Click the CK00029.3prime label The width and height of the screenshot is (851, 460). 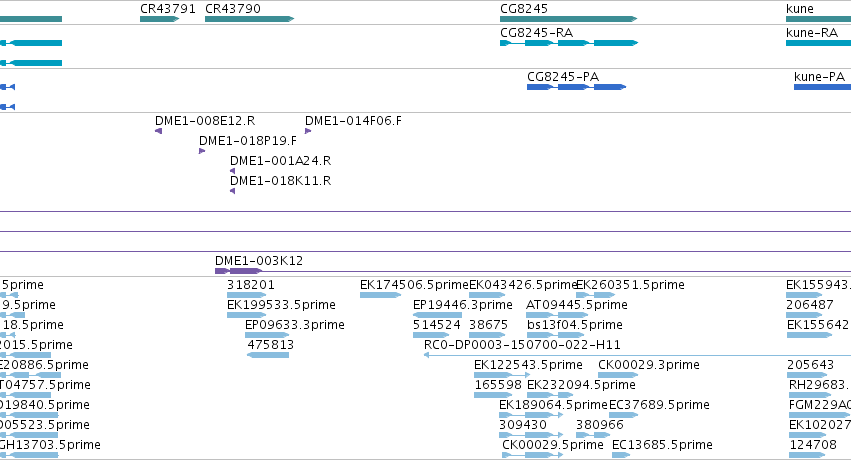[649, 365]
